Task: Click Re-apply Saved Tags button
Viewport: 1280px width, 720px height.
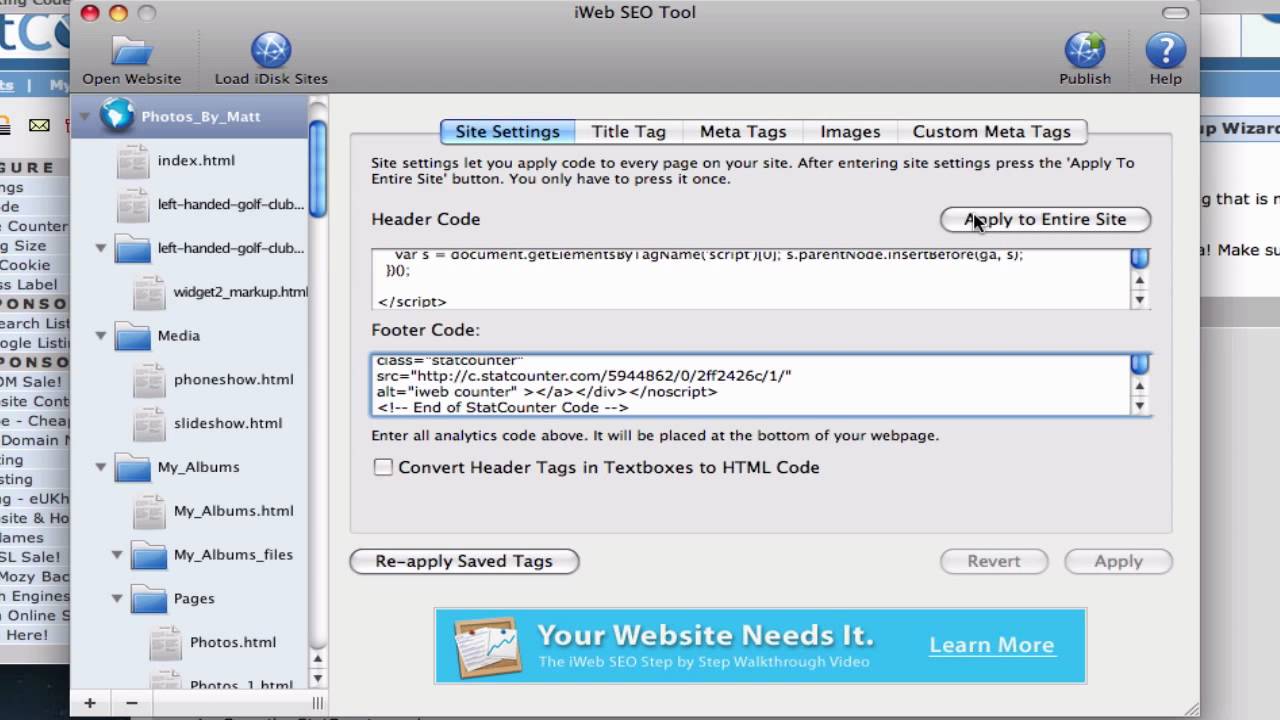Action: (x=464, y=561)
